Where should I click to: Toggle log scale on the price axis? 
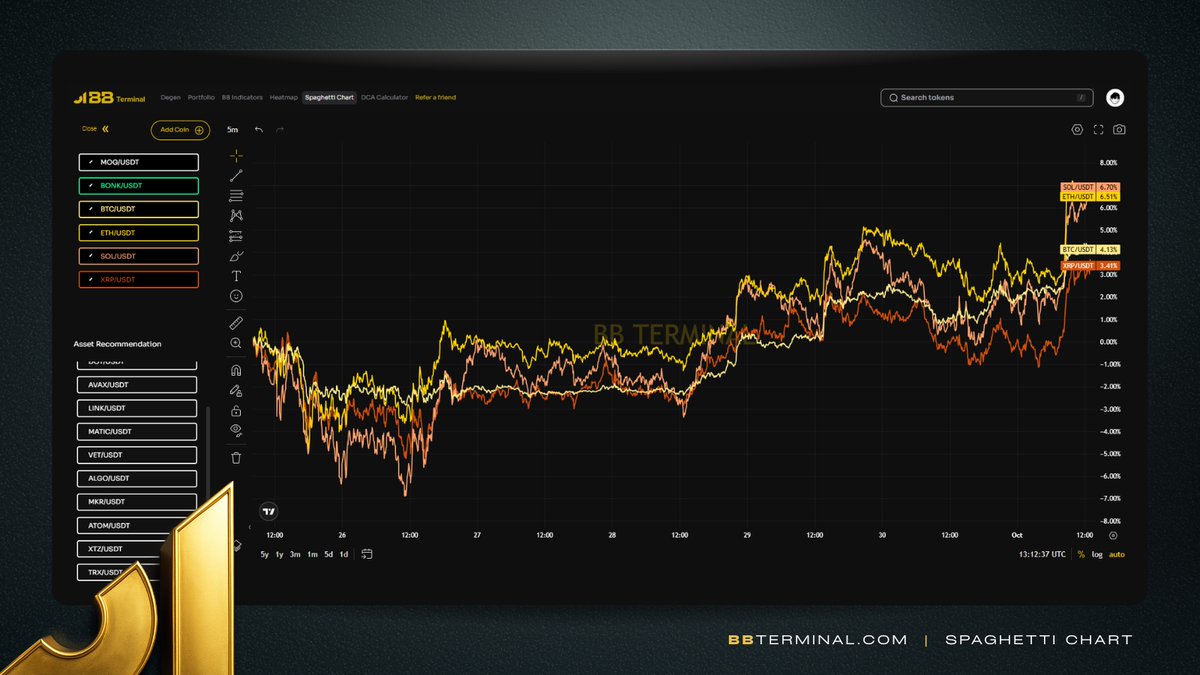[x=1099, y=554]
